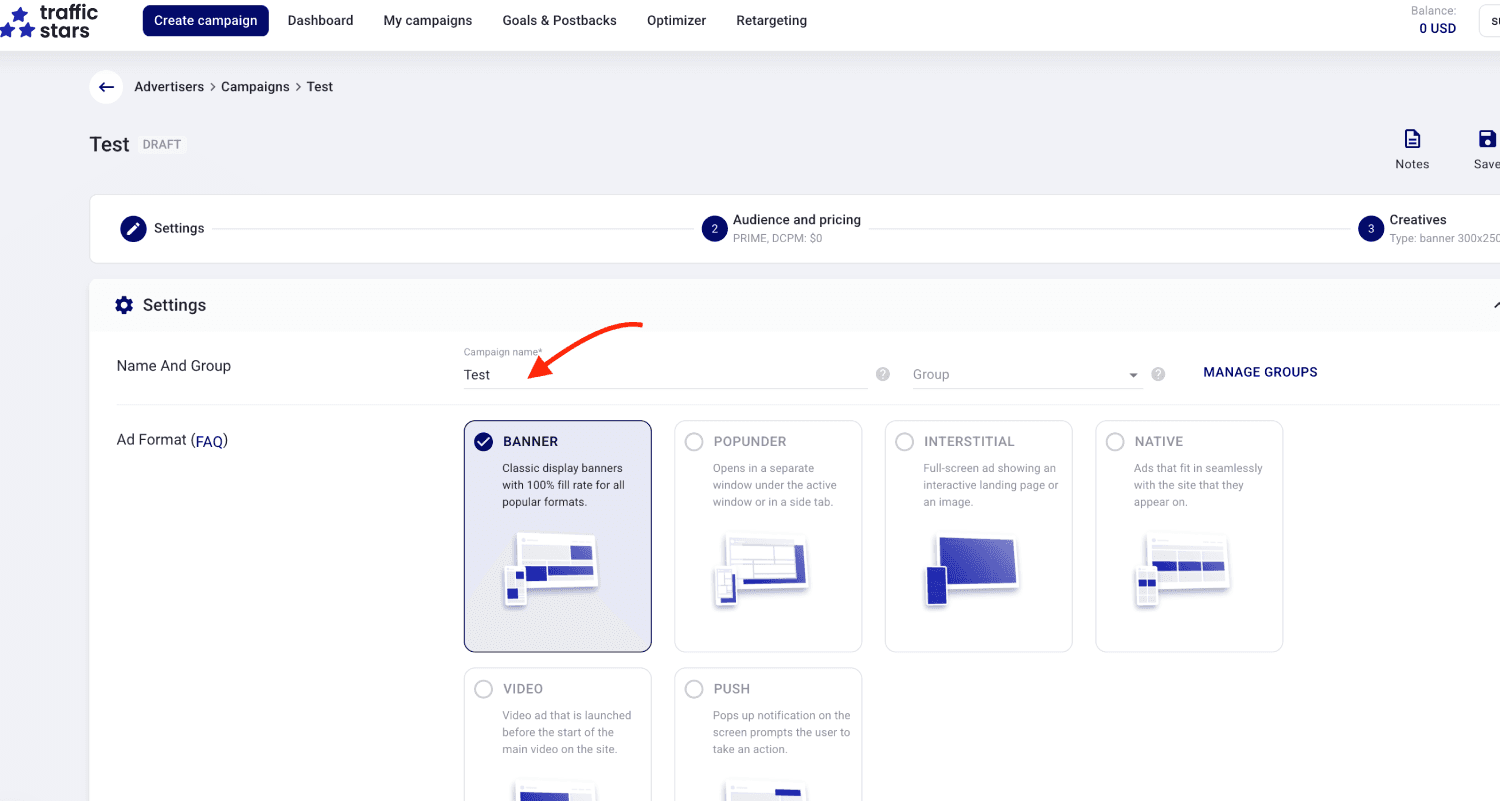Click the Settings step pencil icon

pos(133,228)
